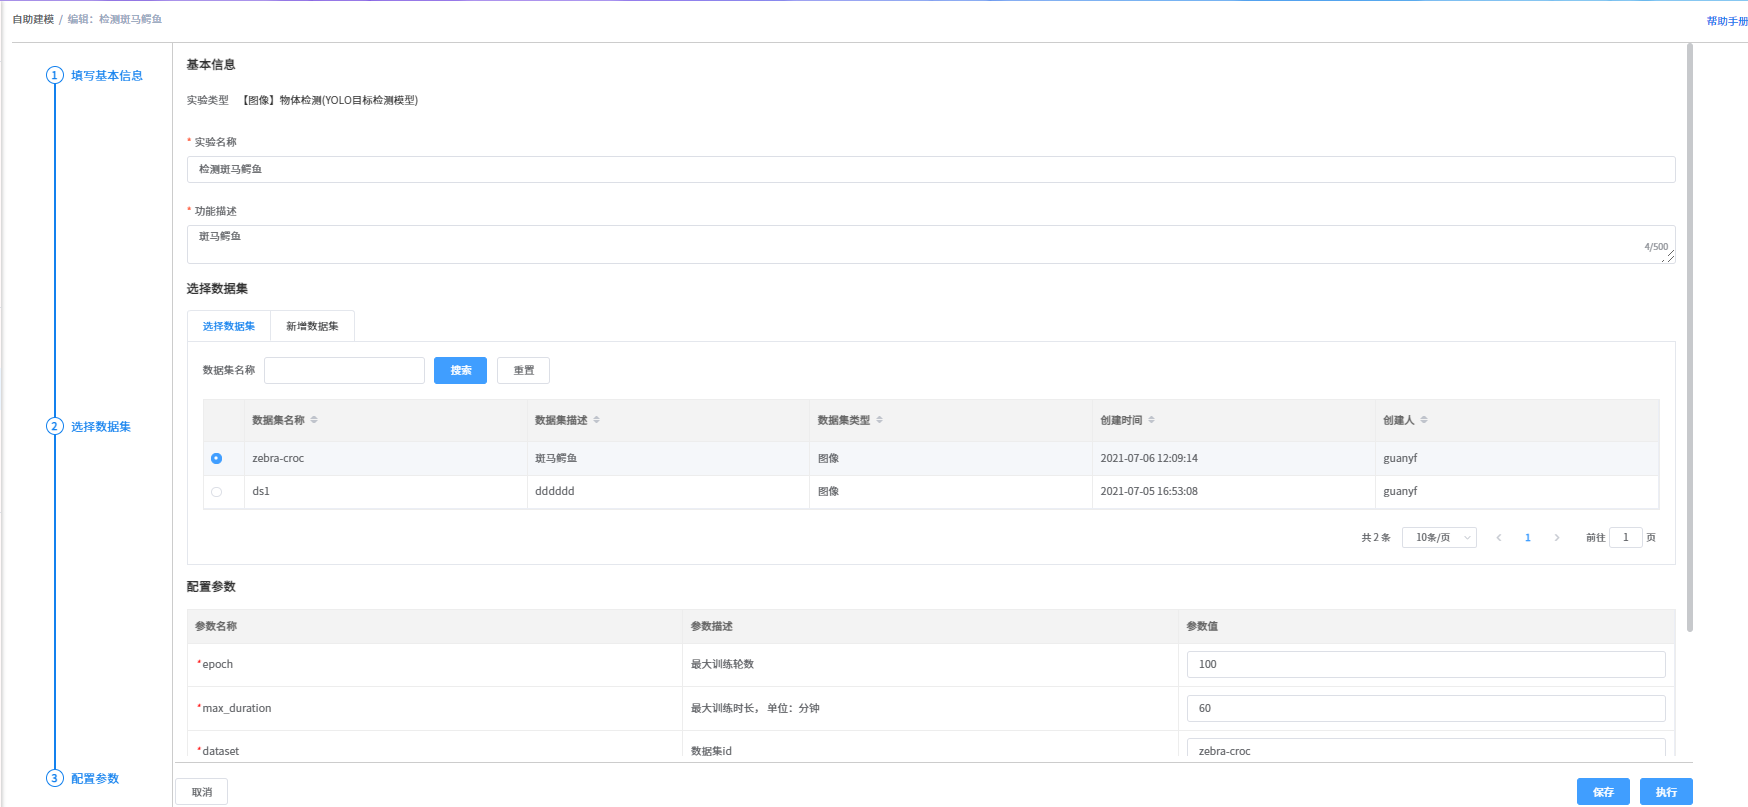Click the textarea resize handle icon
The image size is (1748, 807).
[1669, 257]
